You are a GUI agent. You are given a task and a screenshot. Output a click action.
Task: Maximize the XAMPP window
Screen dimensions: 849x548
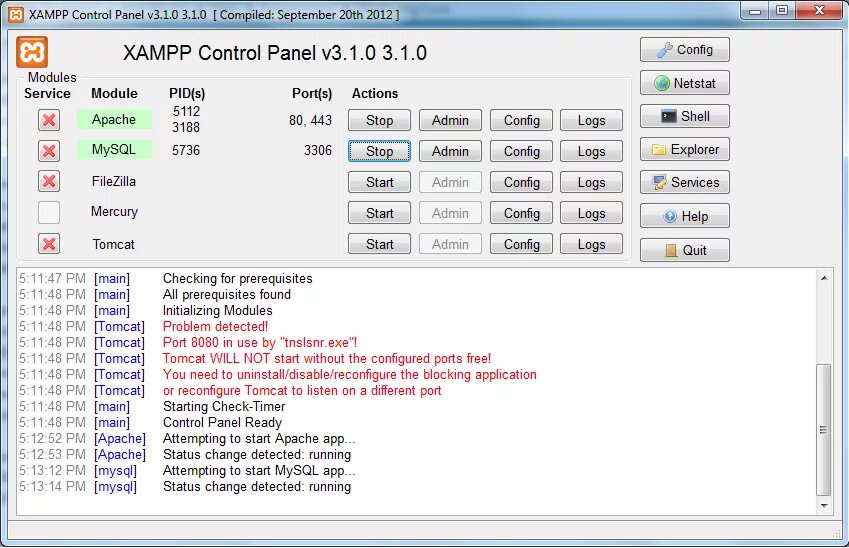pyautogui.click(x=782, y=11)
